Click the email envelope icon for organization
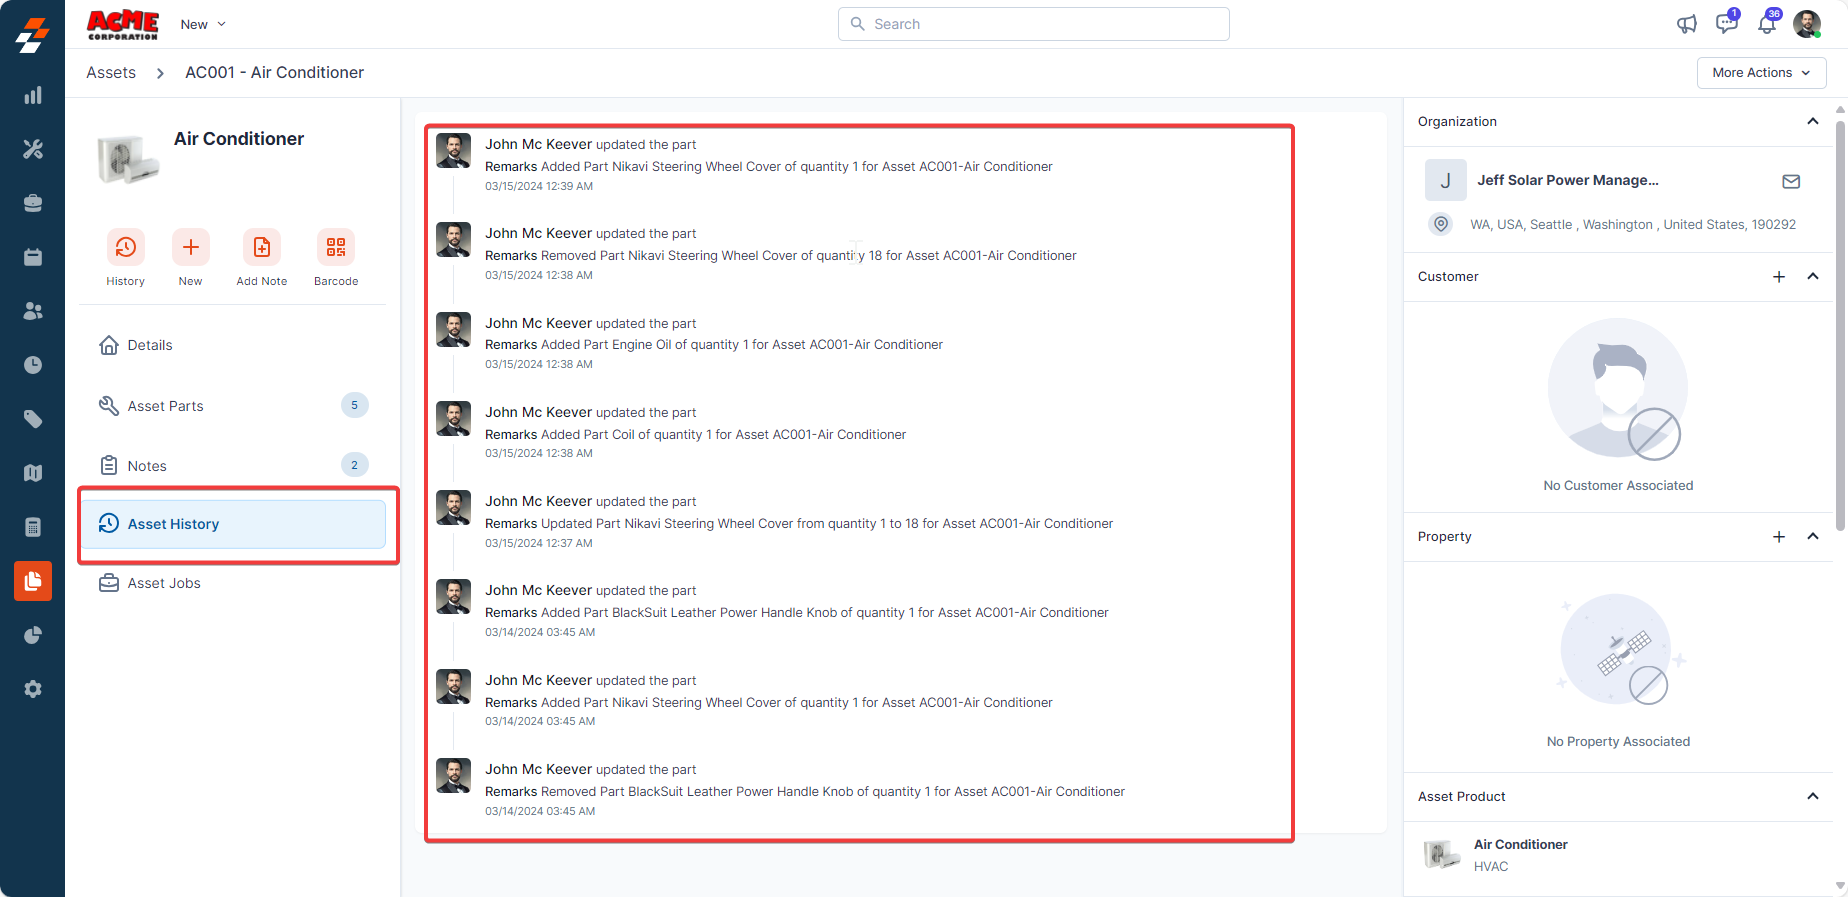Viewport: 1848px width, 897px height. 1791,181
